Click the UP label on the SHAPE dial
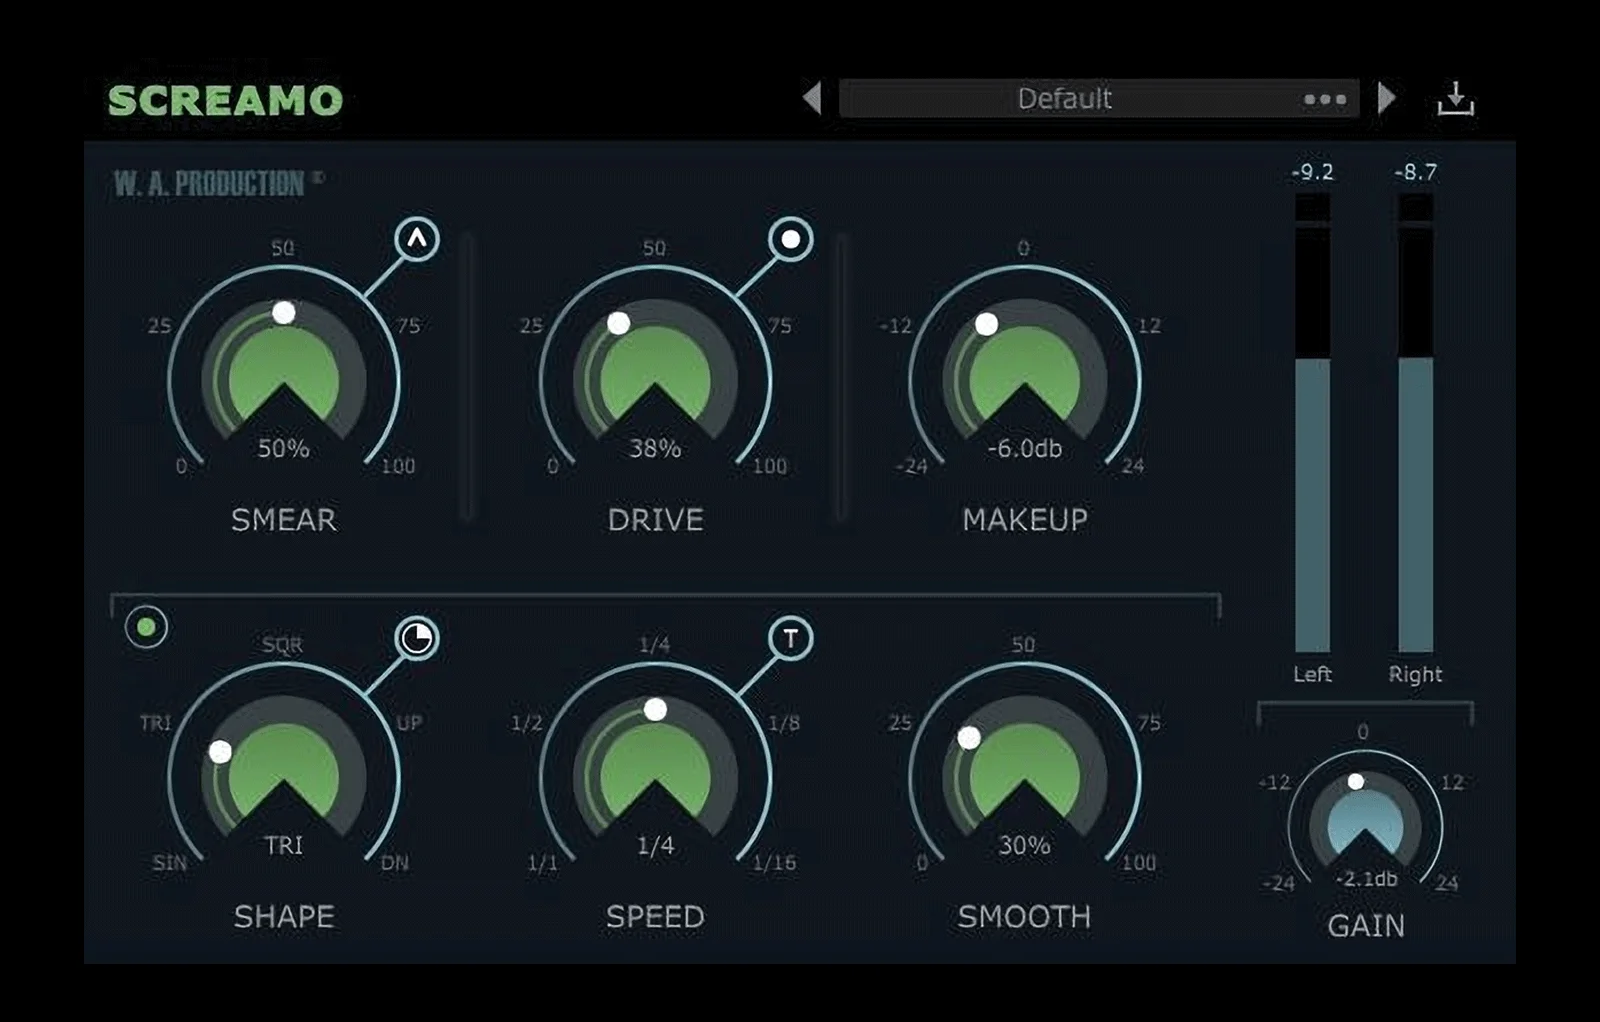The image size is (1600, 1022). point(410,723)
